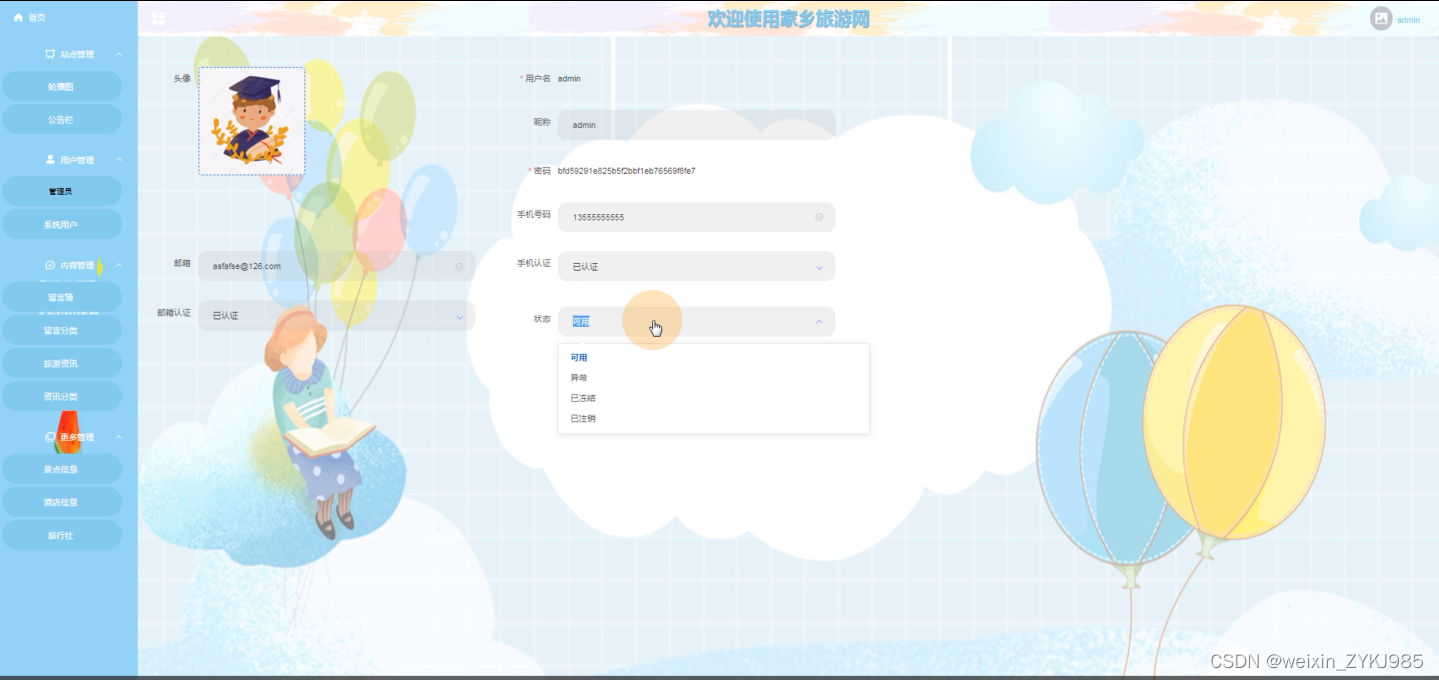
Task: Click the 欢迎使用家乡旅游网 title
Action: (789, 19)
